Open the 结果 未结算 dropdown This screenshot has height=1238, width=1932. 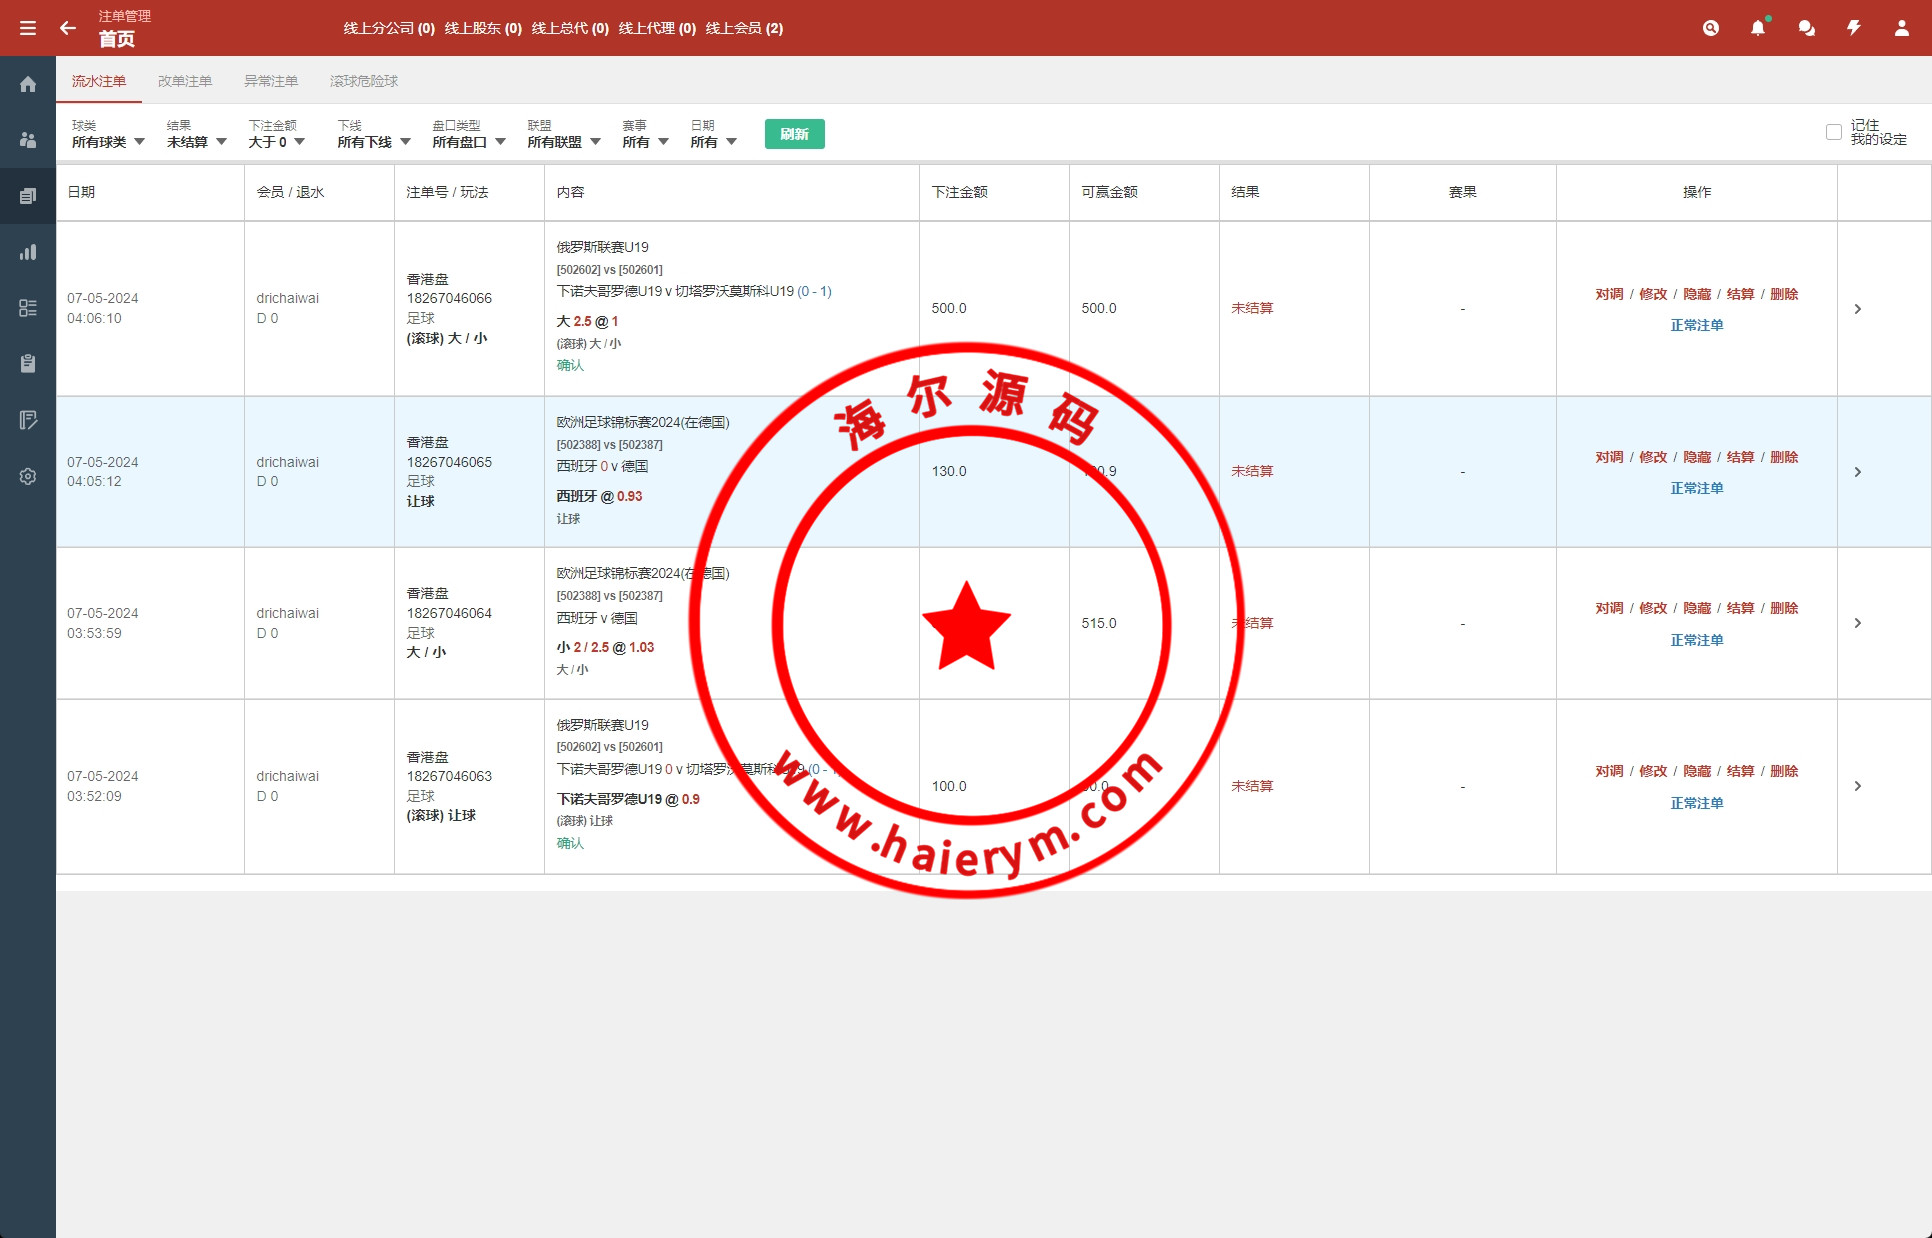pos(196,142)
